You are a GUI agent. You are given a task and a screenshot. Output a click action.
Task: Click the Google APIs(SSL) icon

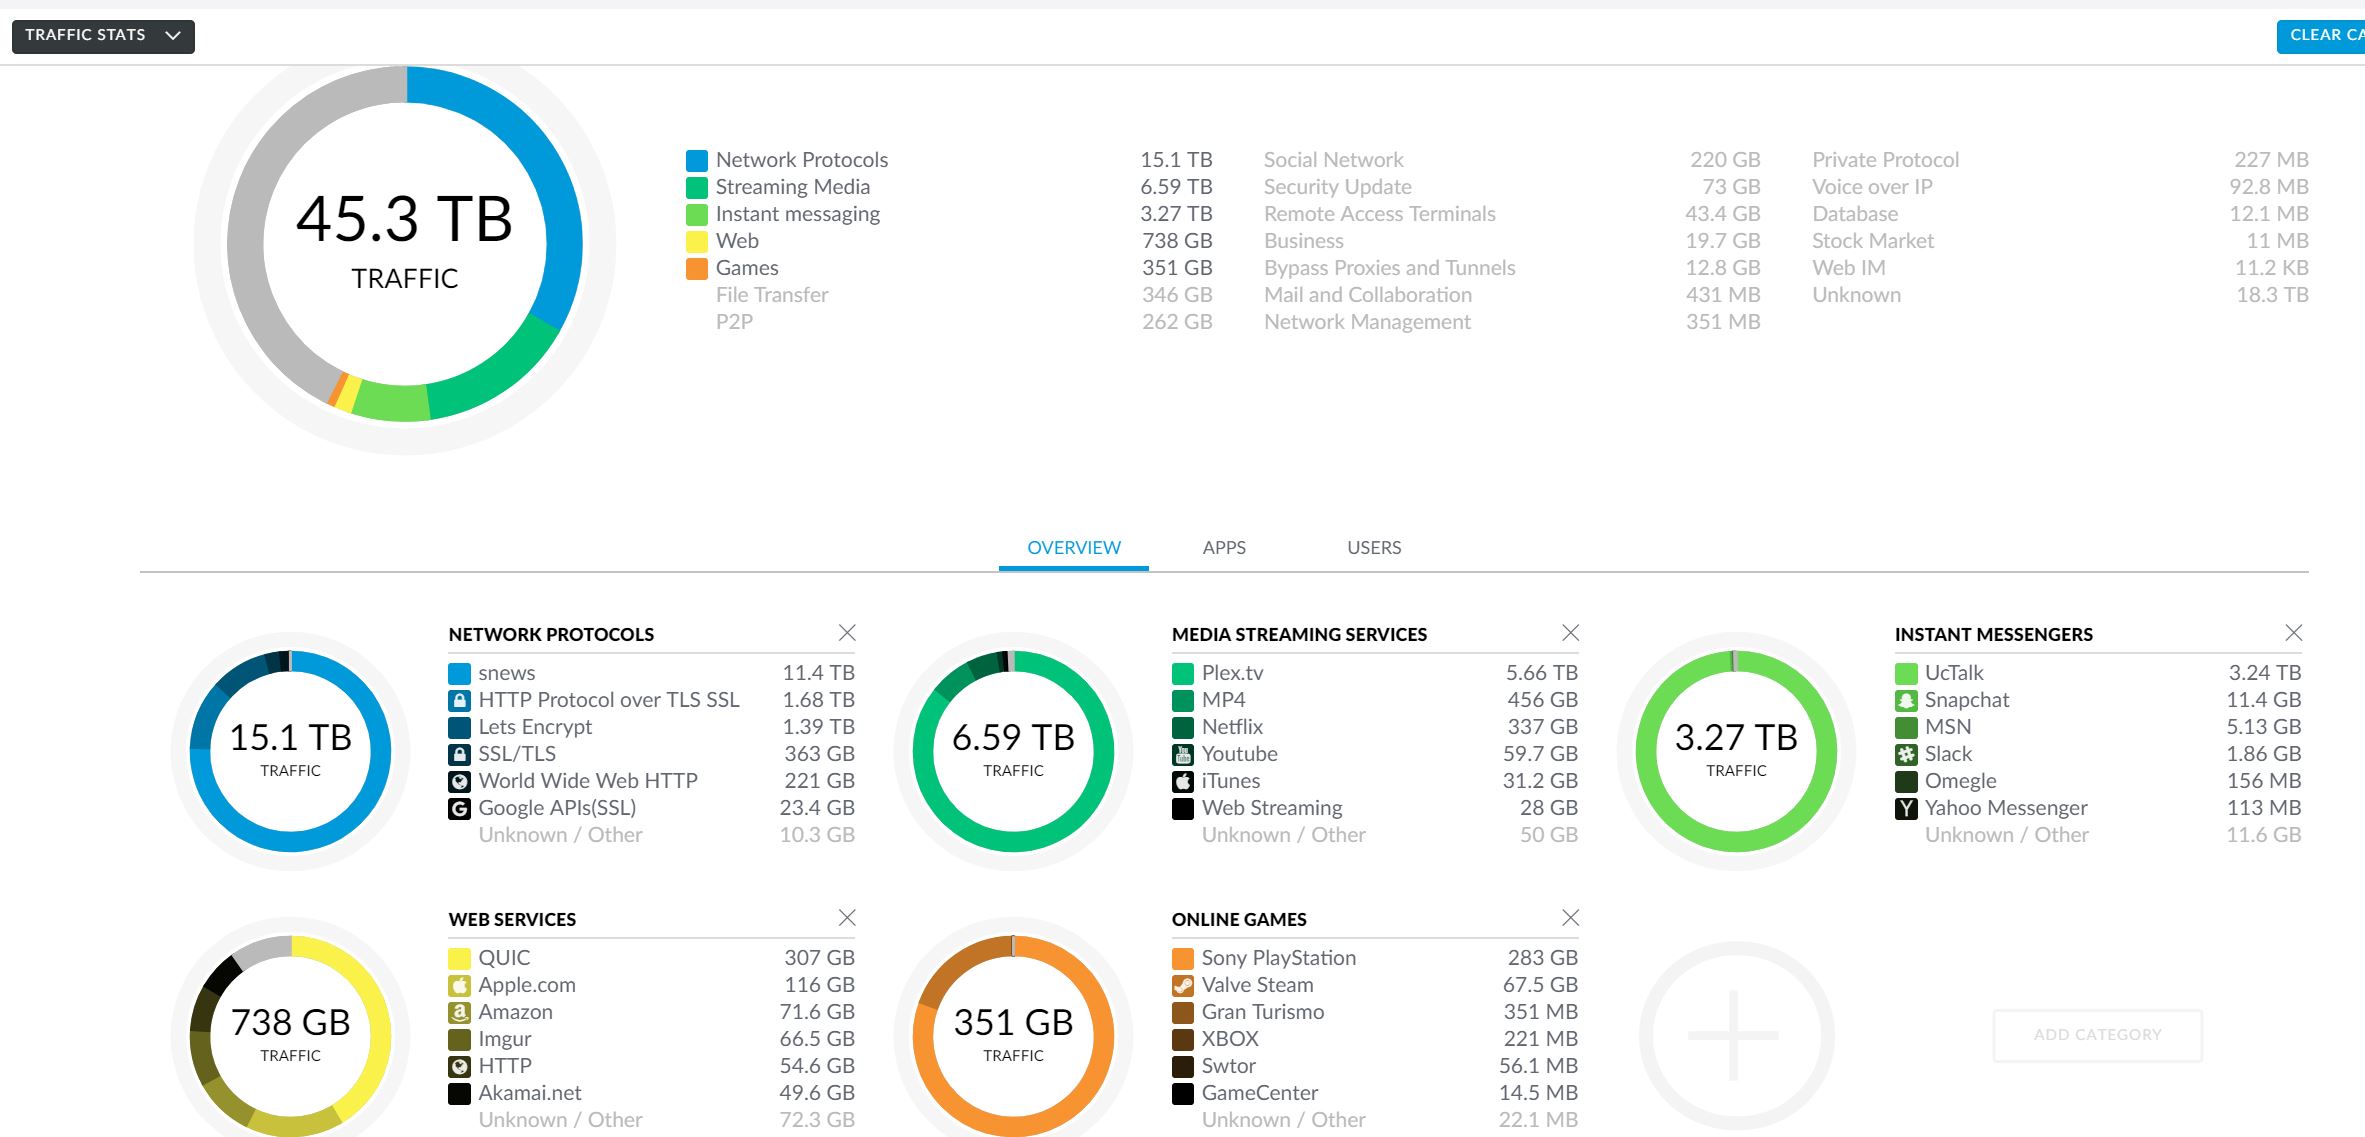pyautogui.click(x=459, y=808)
